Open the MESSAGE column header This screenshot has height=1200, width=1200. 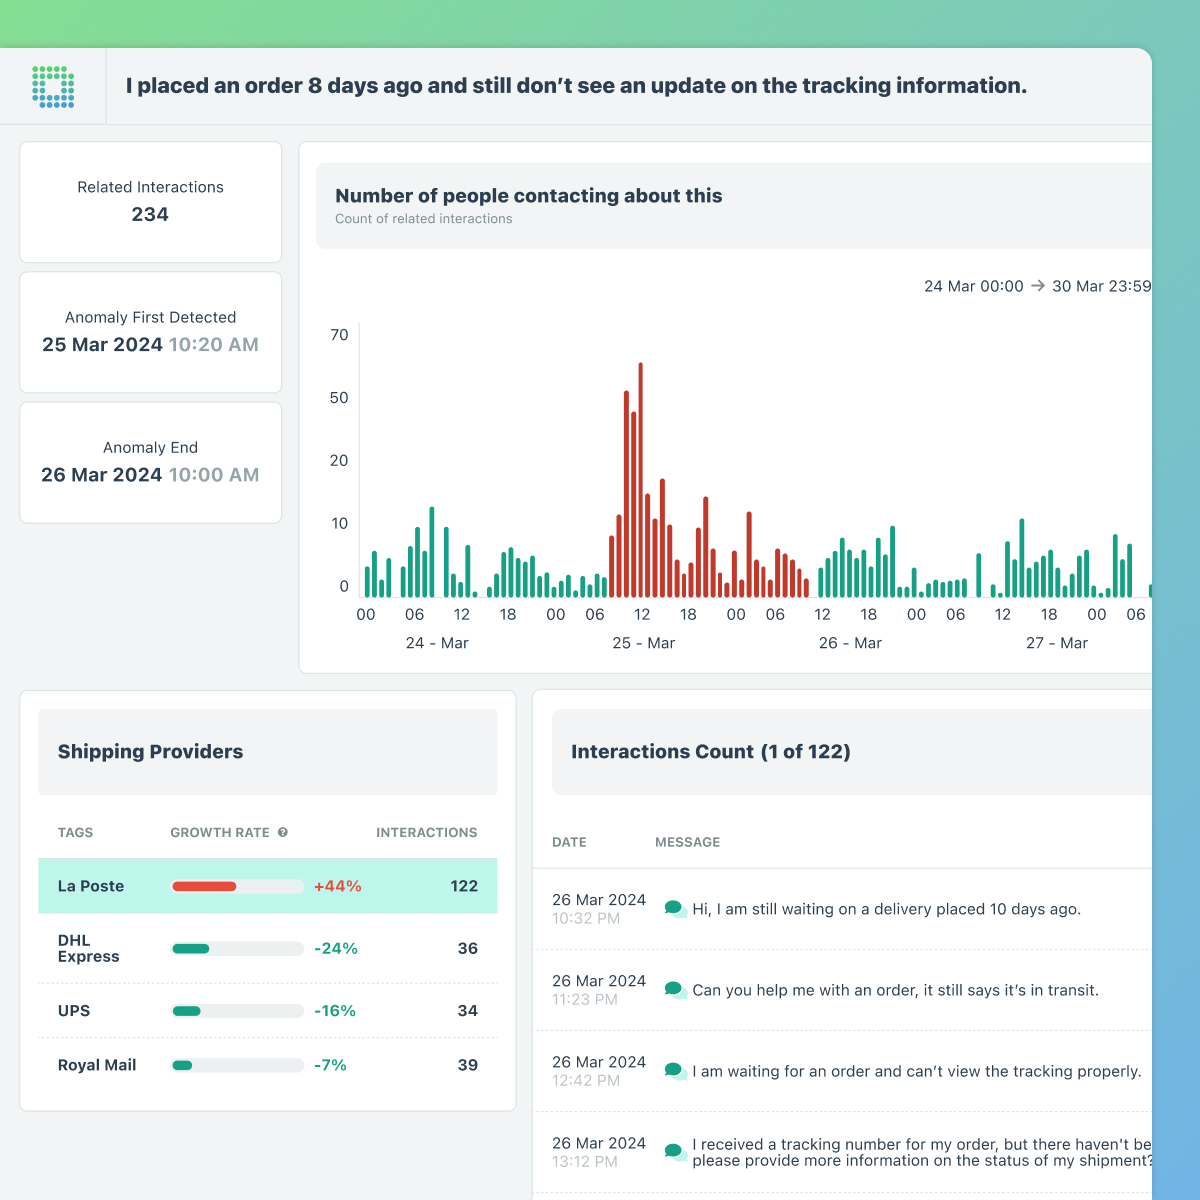[x=687, y=842]
